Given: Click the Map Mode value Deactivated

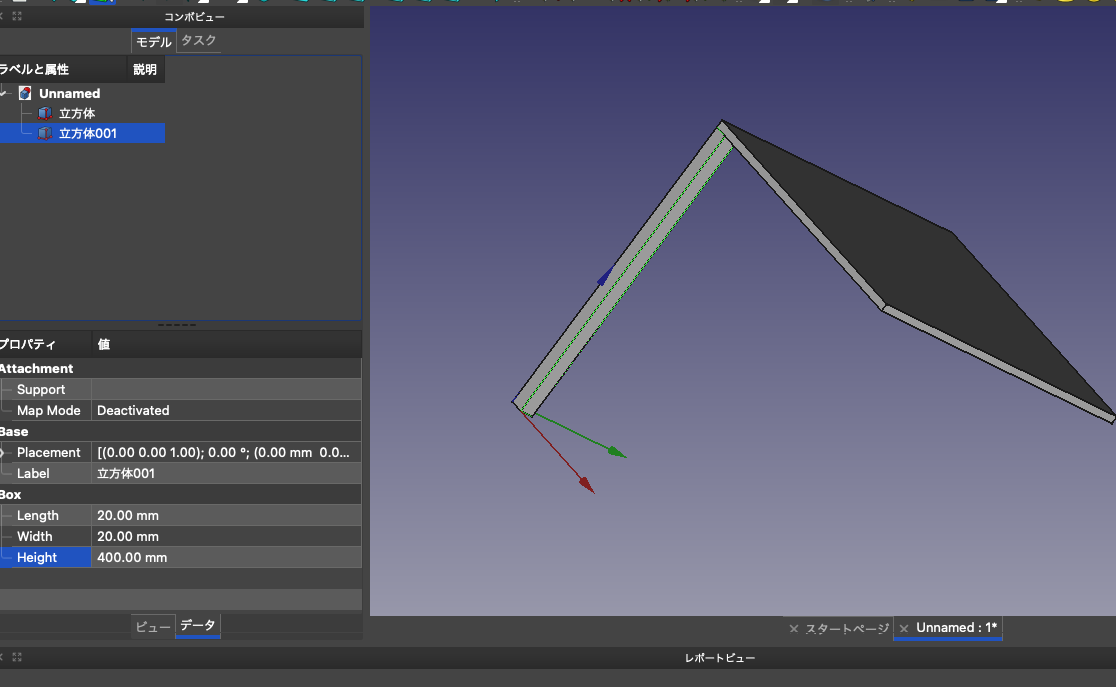Looking at the screenshot, I should point(226,411).
